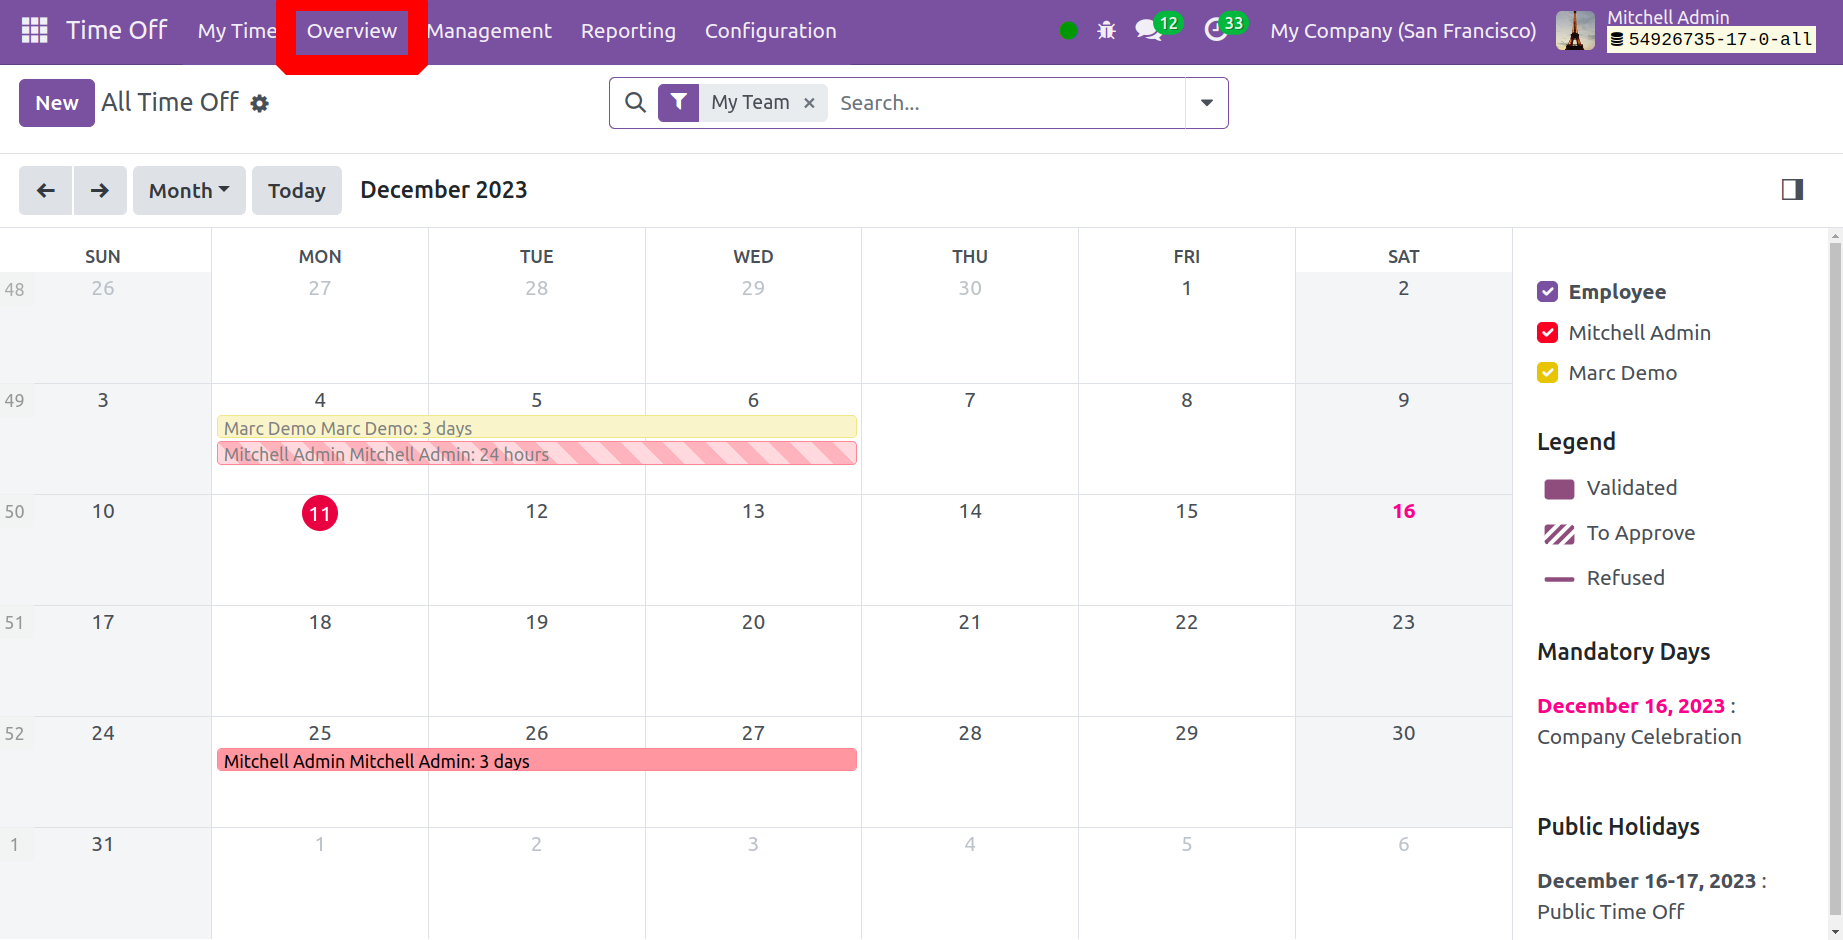Go to previous month with left arrow
Screen dimensions: 1843x940
(x=46, y=191)
